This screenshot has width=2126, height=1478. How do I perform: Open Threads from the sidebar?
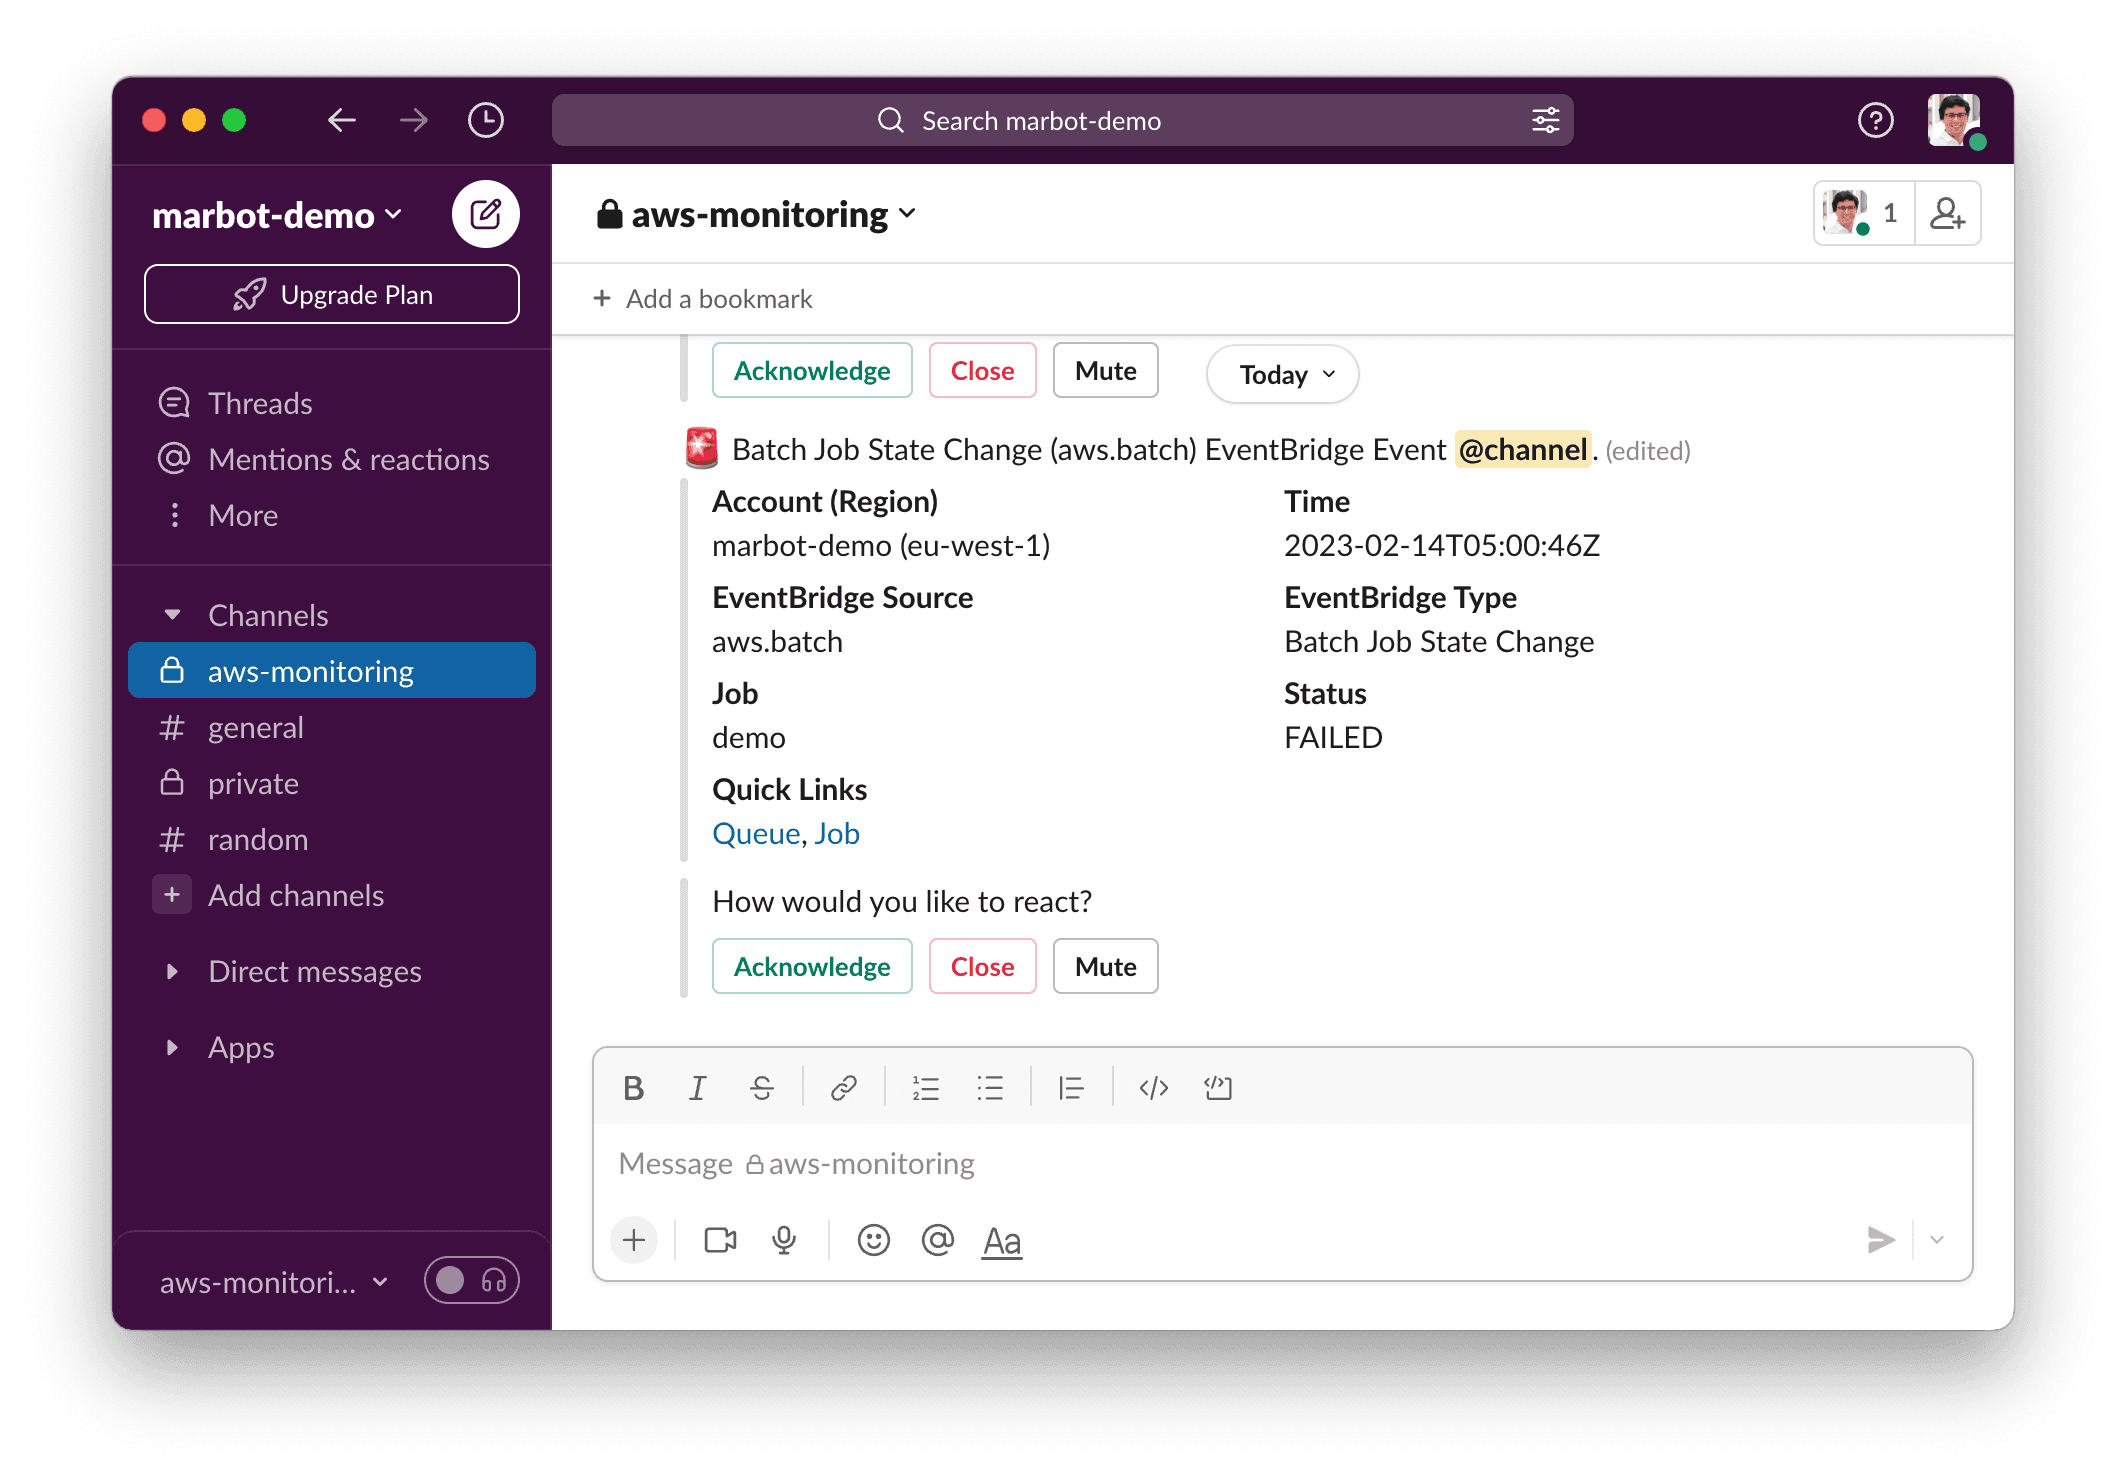(260, 403)
